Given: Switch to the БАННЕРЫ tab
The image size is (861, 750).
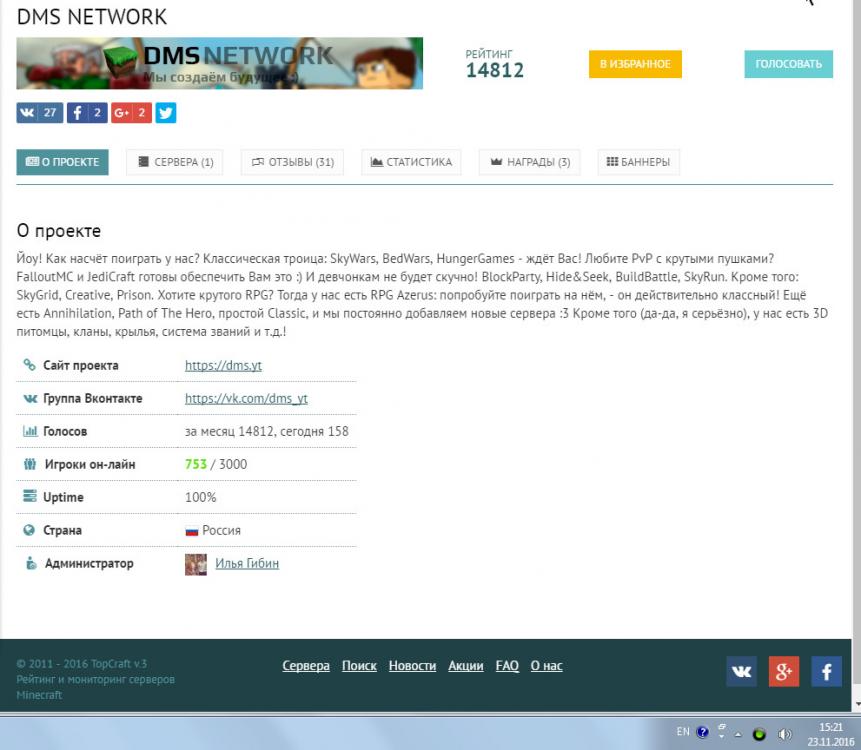Looking at the screenshot, I should tap(639, 162).
